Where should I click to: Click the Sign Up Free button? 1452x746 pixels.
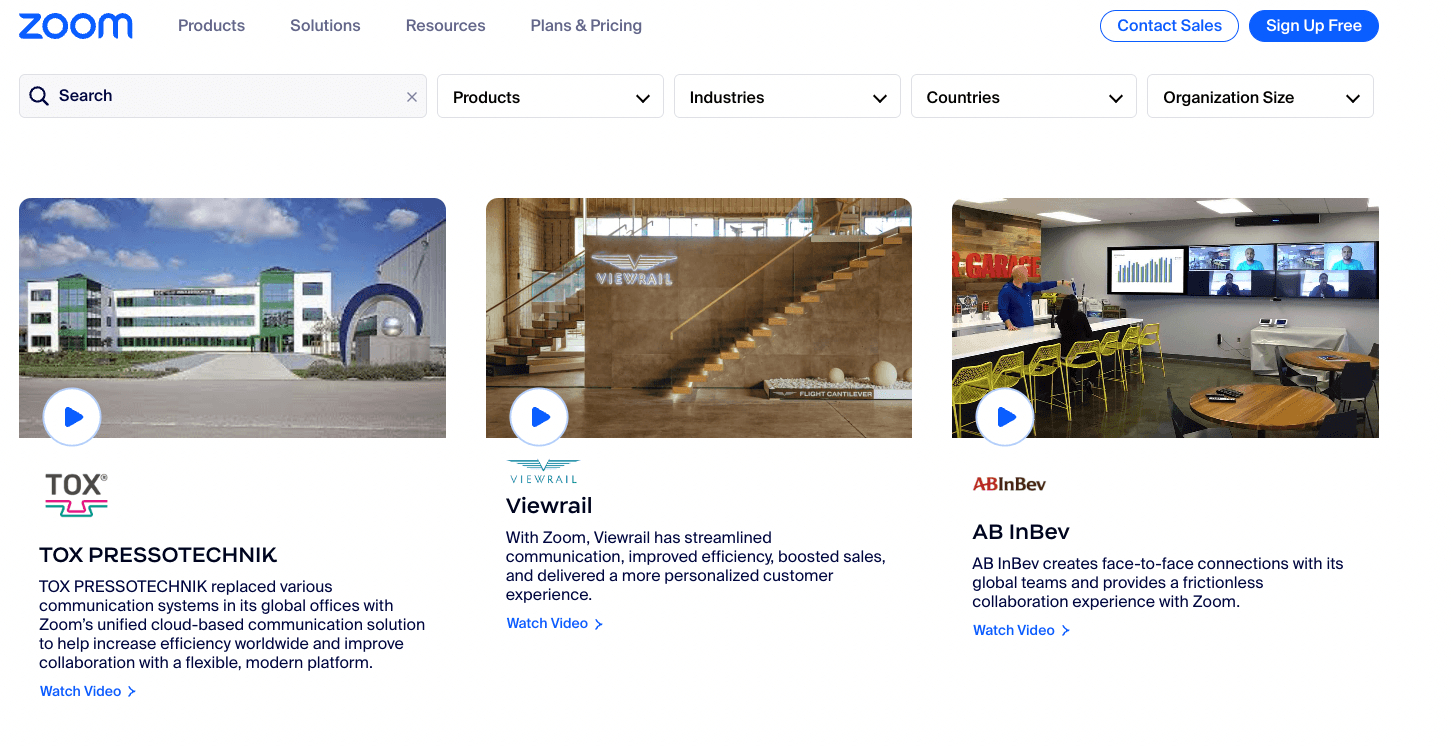(1313, 26)
